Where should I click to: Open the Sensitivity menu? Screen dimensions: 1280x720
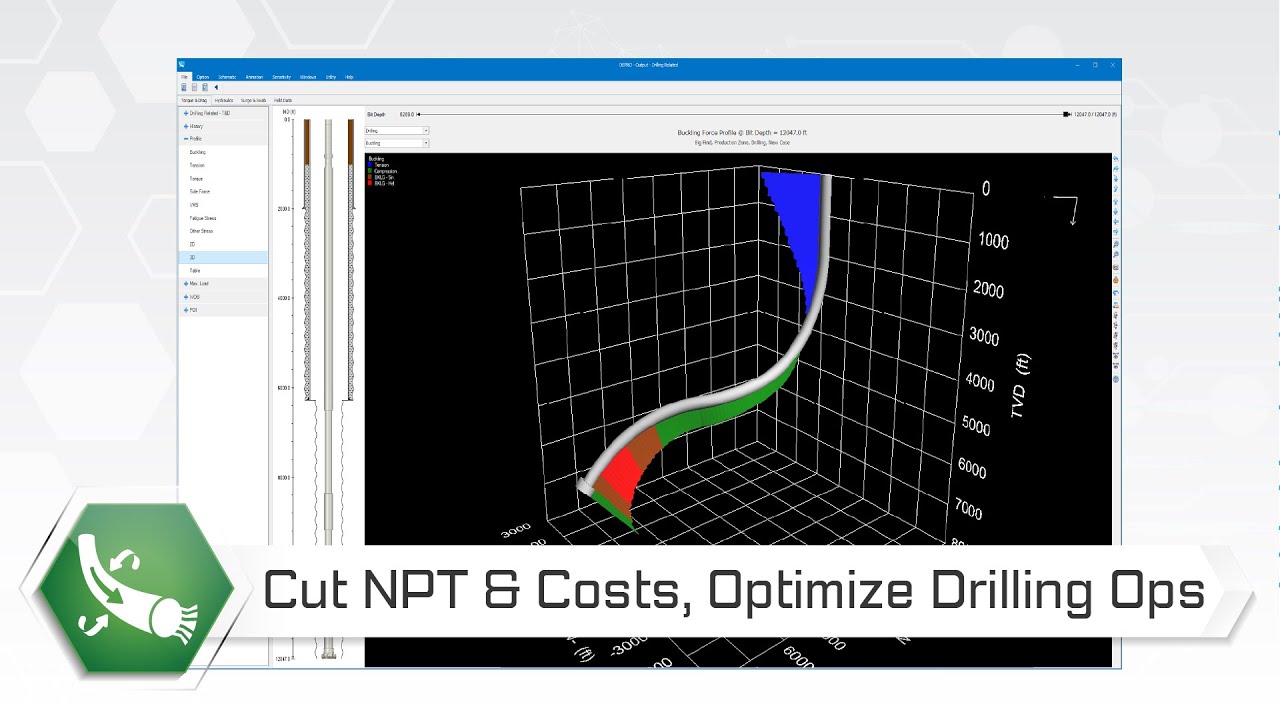pyautogui.click(x=282, y=77)
